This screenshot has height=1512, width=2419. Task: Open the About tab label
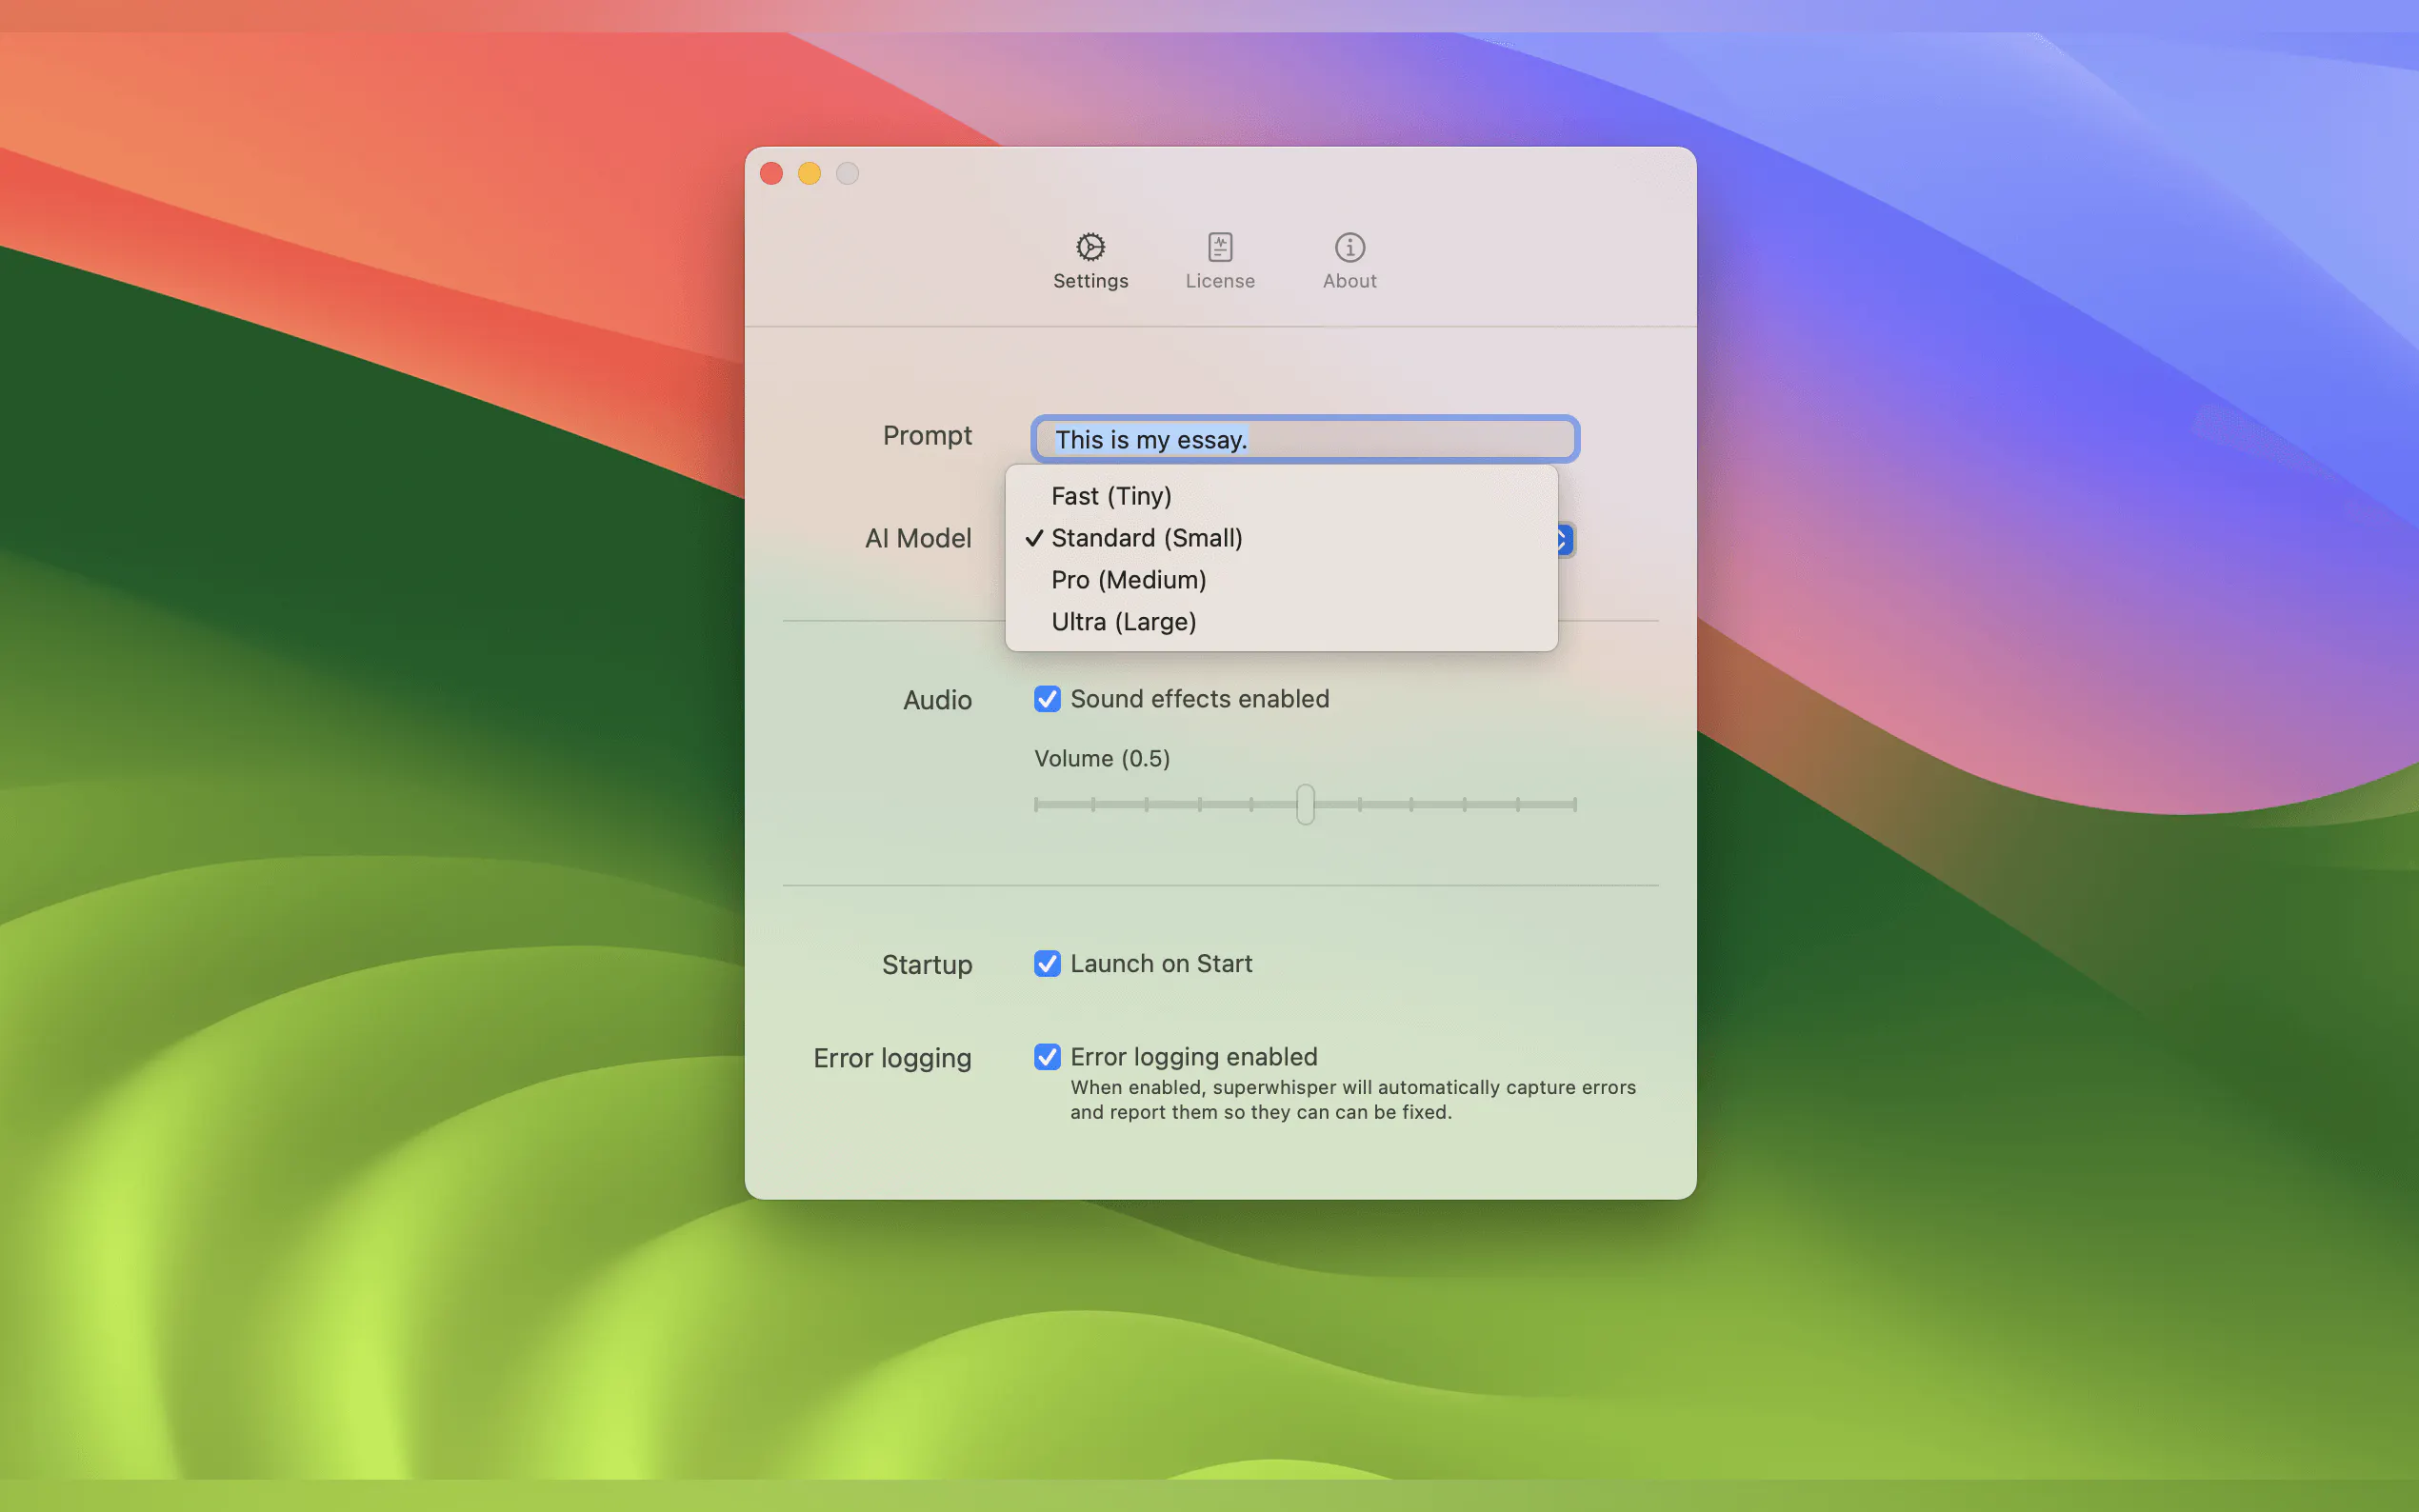click(1349, 281)
